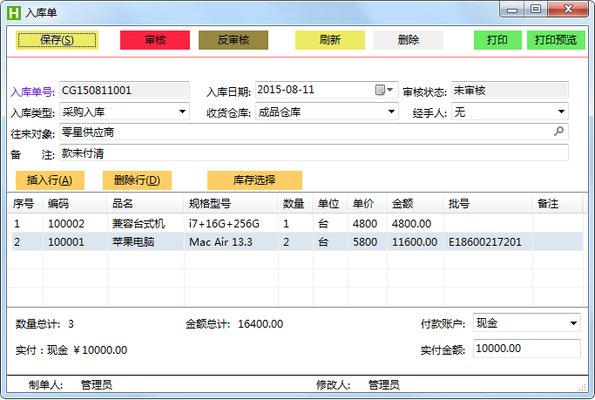Open the calendar picker for 入库日期
This screenshot has height=400, width=595.
coord(384,90)
